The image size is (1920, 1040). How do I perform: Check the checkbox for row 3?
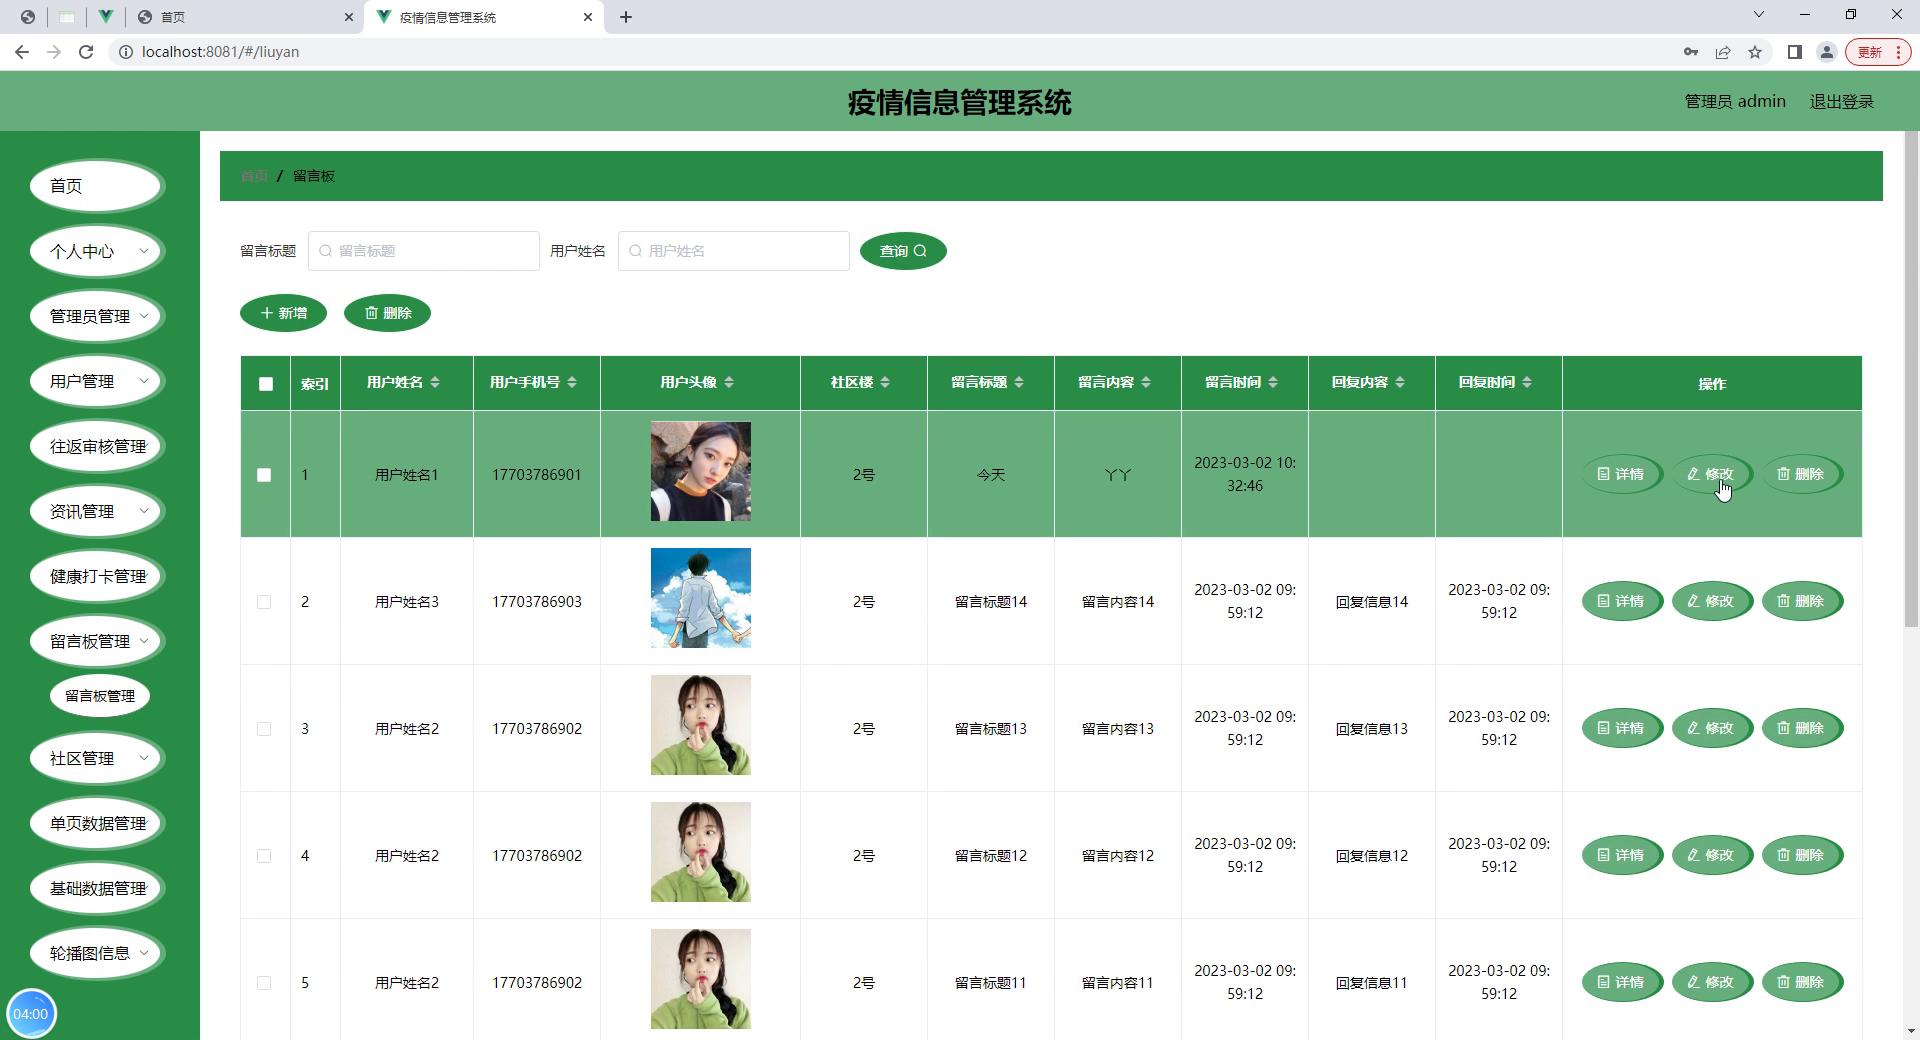coord(264,728)
